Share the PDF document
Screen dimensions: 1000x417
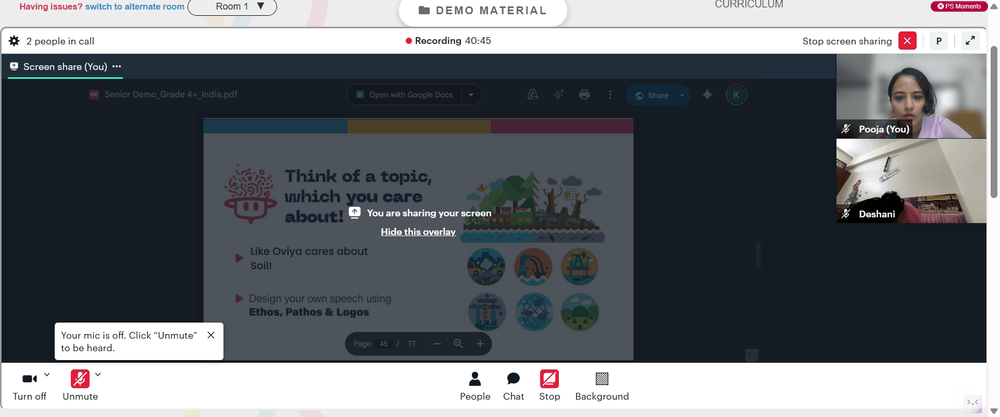click(x=651, y=95)
